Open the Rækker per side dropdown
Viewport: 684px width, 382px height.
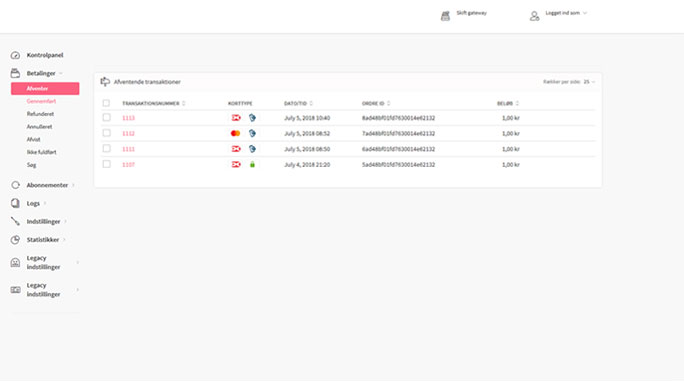click(589, 82)
